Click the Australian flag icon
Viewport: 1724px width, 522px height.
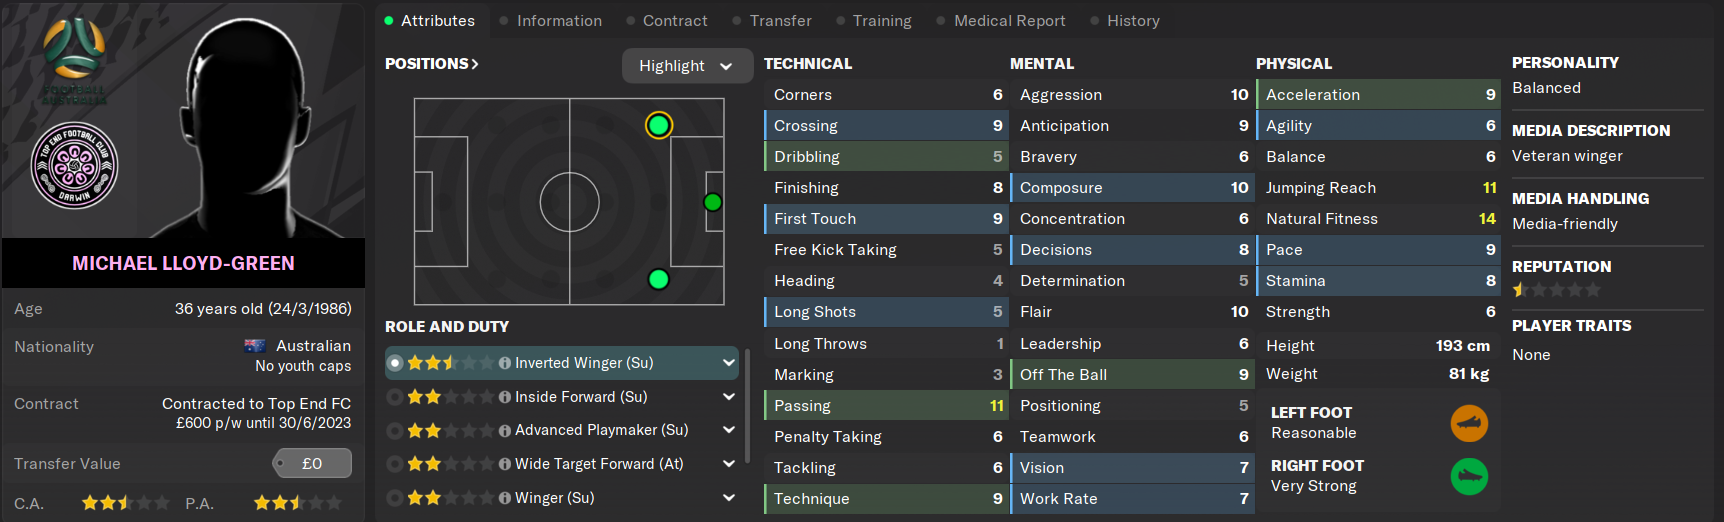(255, 346)
